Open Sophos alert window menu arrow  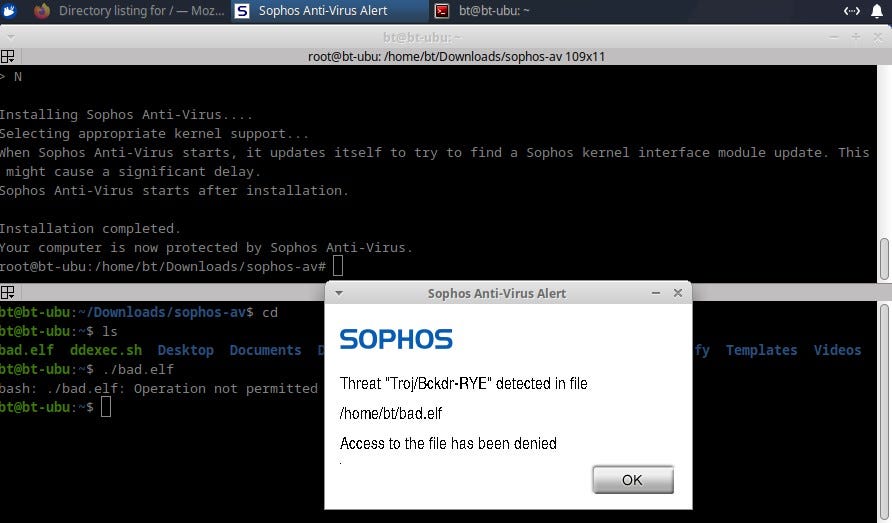339,293
